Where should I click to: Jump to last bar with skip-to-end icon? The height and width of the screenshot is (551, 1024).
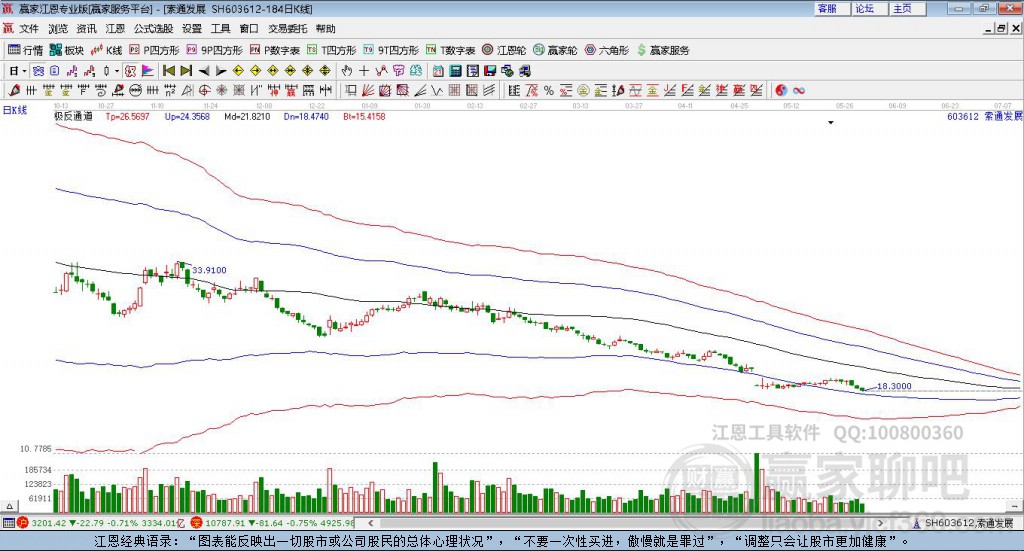point(186,71)
